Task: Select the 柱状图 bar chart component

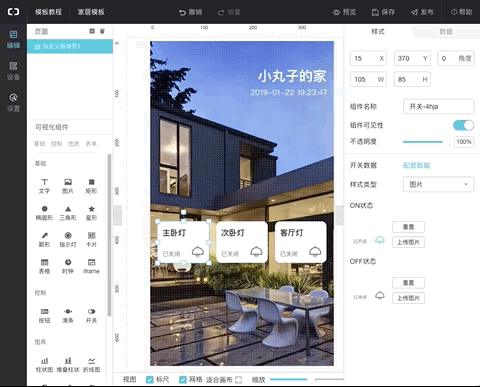Action: 44,365
